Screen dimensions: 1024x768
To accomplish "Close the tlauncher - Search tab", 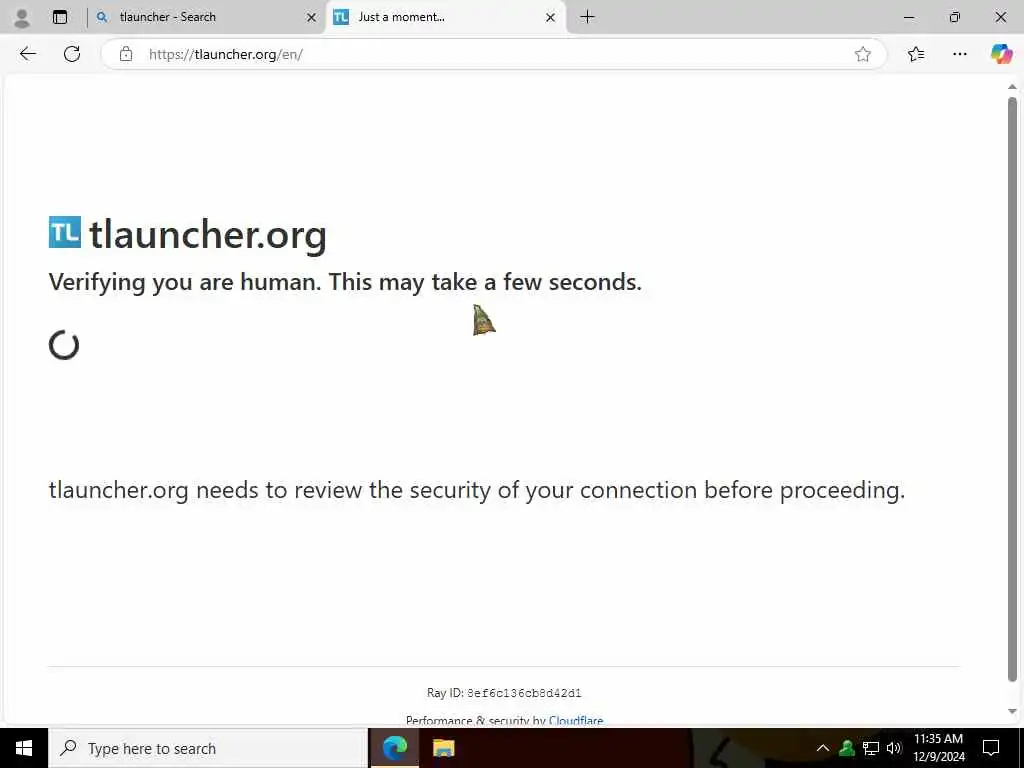I will [312, 18].
